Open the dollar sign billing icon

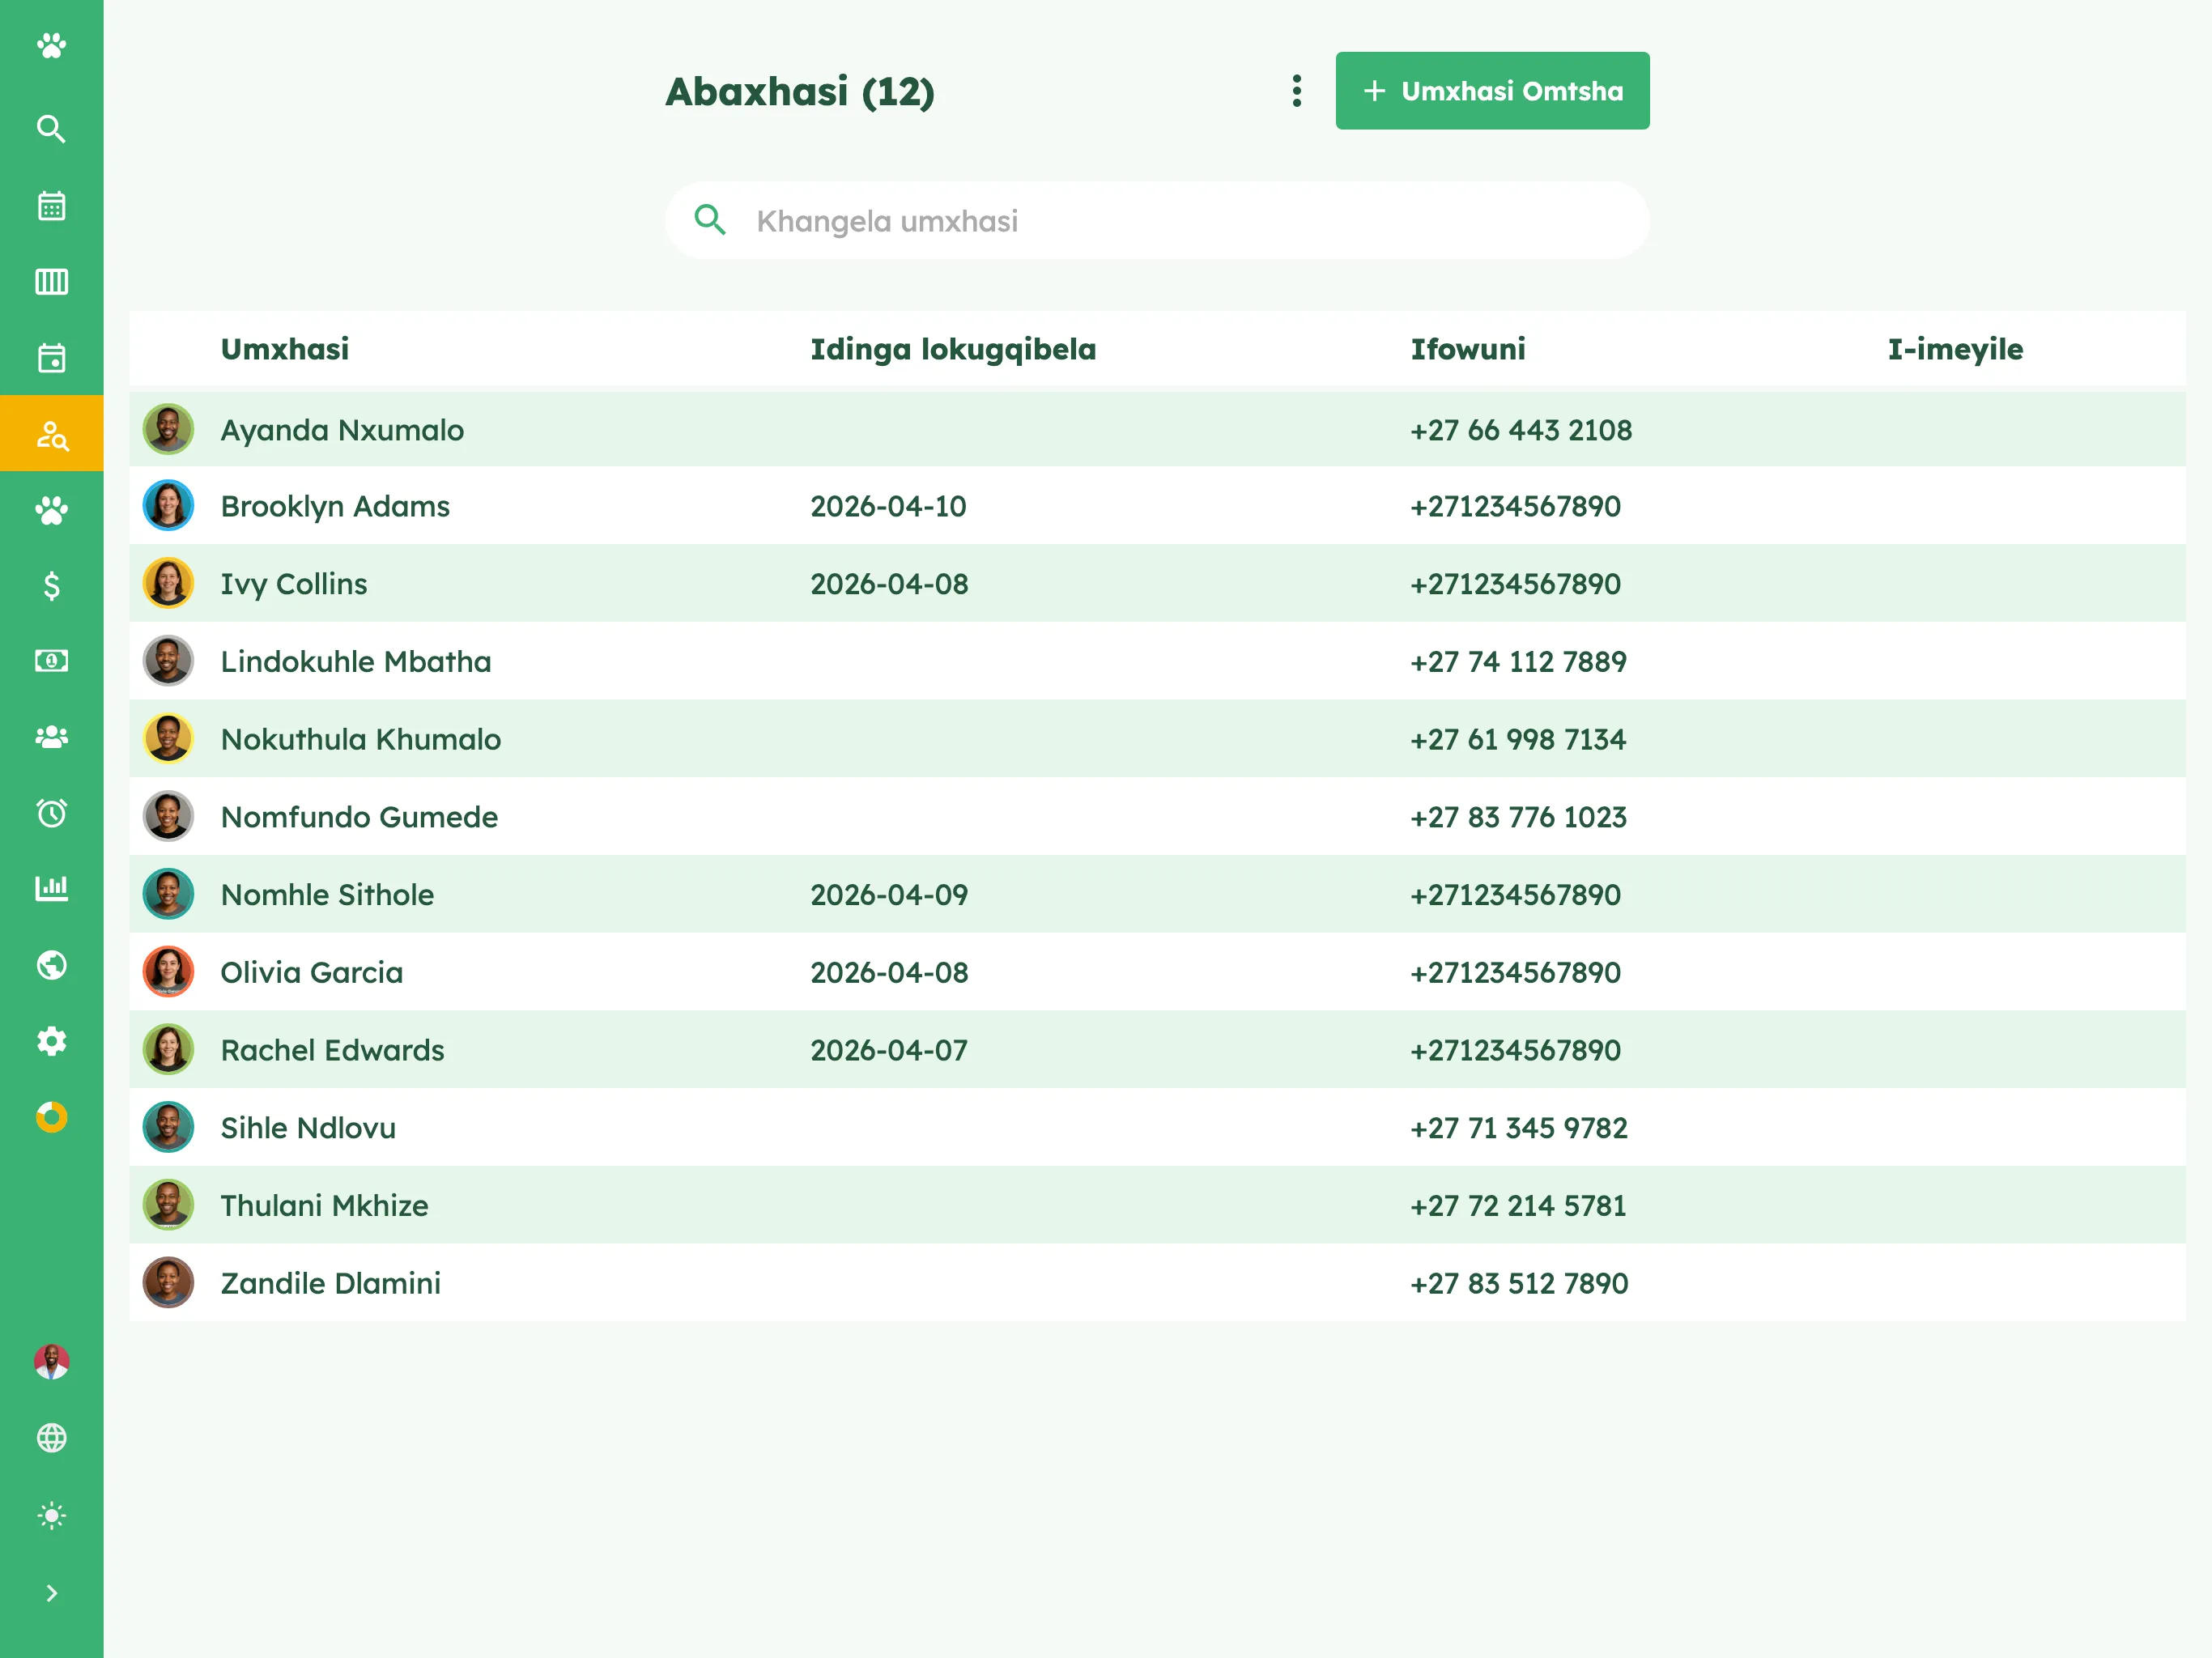click(51, 586)
